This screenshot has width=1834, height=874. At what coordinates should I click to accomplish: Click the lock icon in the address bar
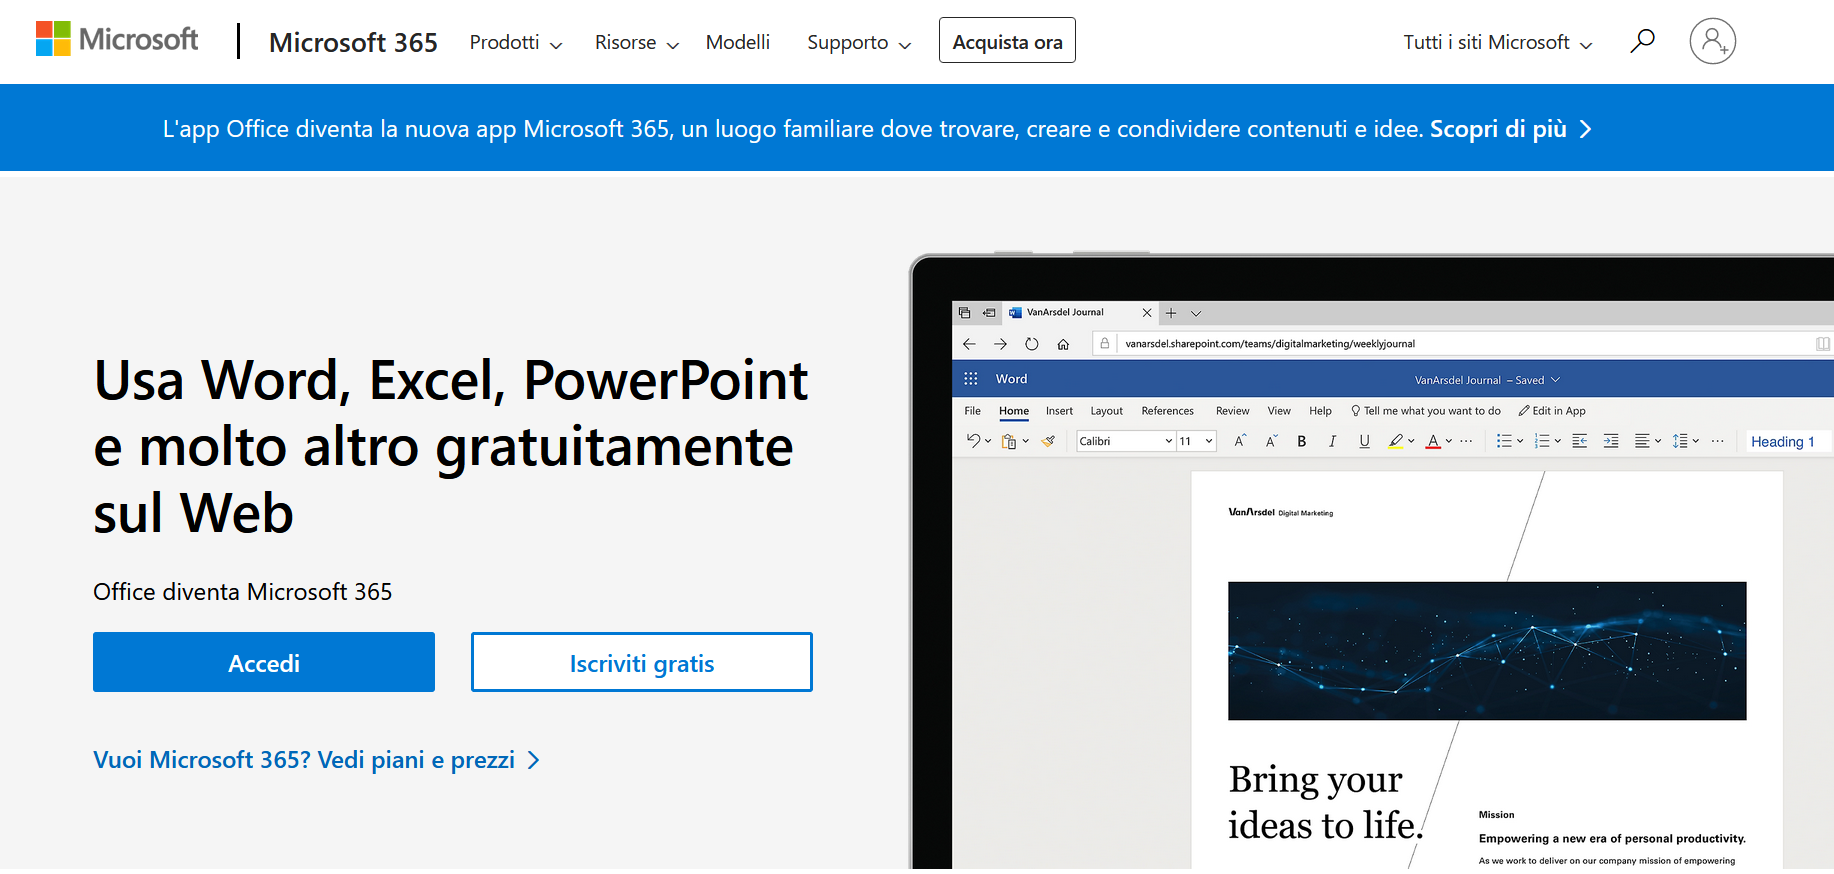coord(1105,343)
